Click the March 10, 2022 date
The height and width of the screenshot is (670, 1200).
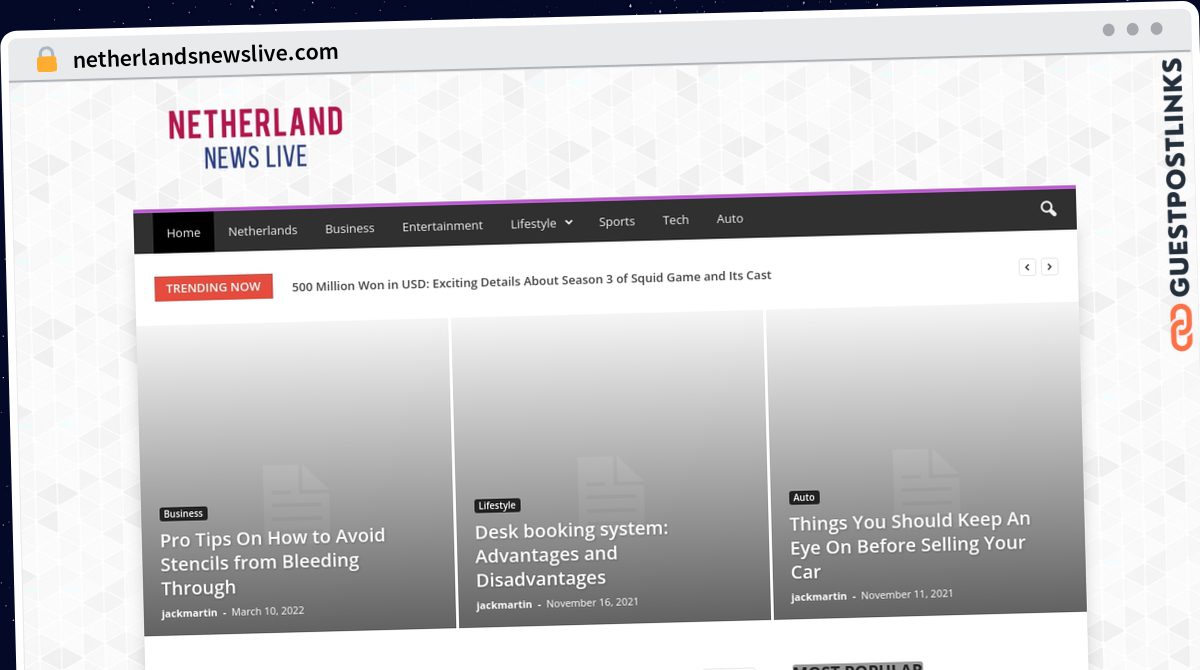click(x=268, y=611)
